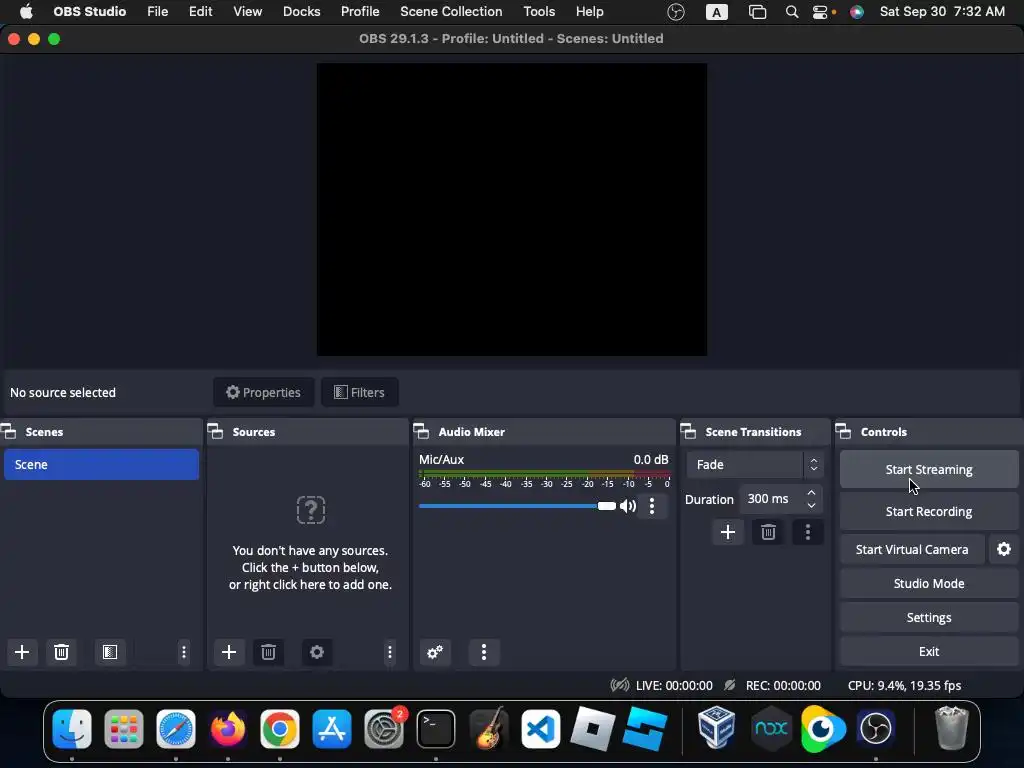The height and width of the screenshot is (768, 1024).
Task: Open Visual Studio Code from the Dock
Action: point(540,728)
